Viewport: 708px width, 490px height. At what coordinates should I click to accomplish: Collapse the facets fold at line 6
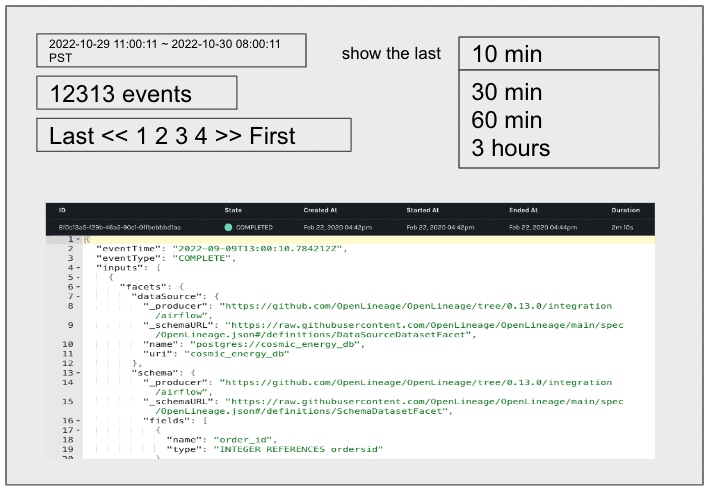click(x=78, y=287)
